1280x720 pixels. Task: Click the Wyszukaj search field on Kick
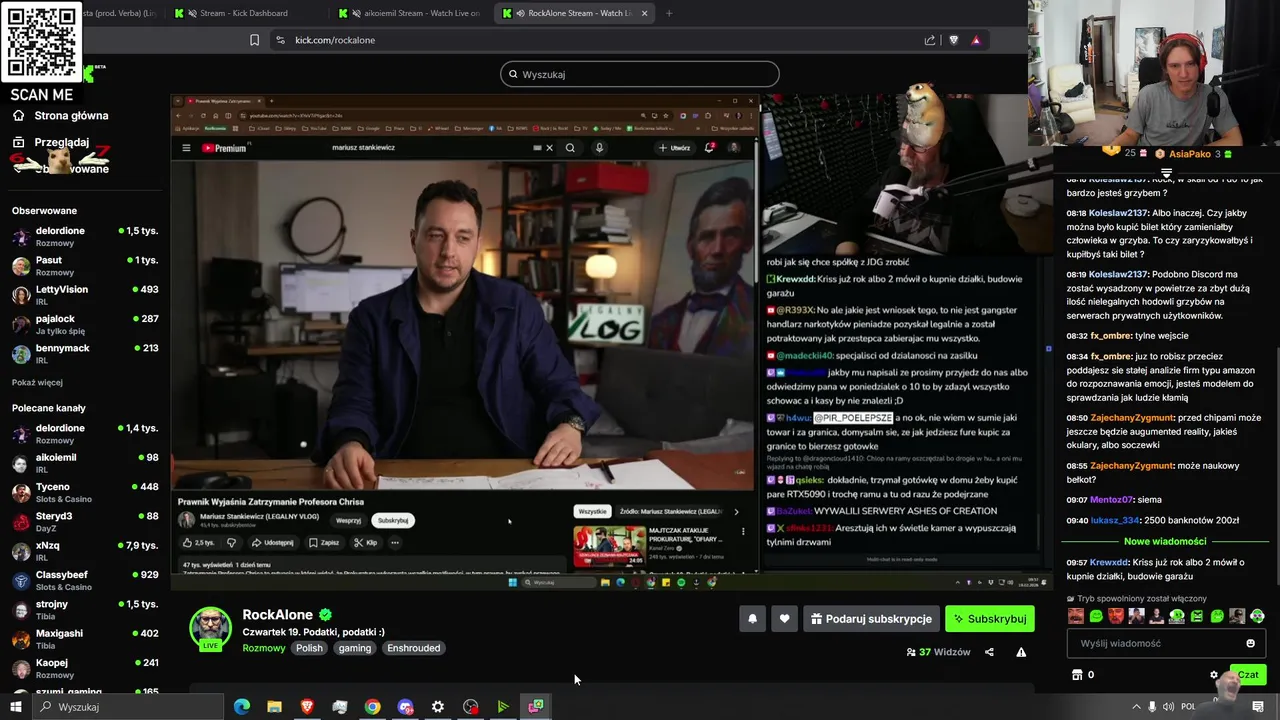640,74
